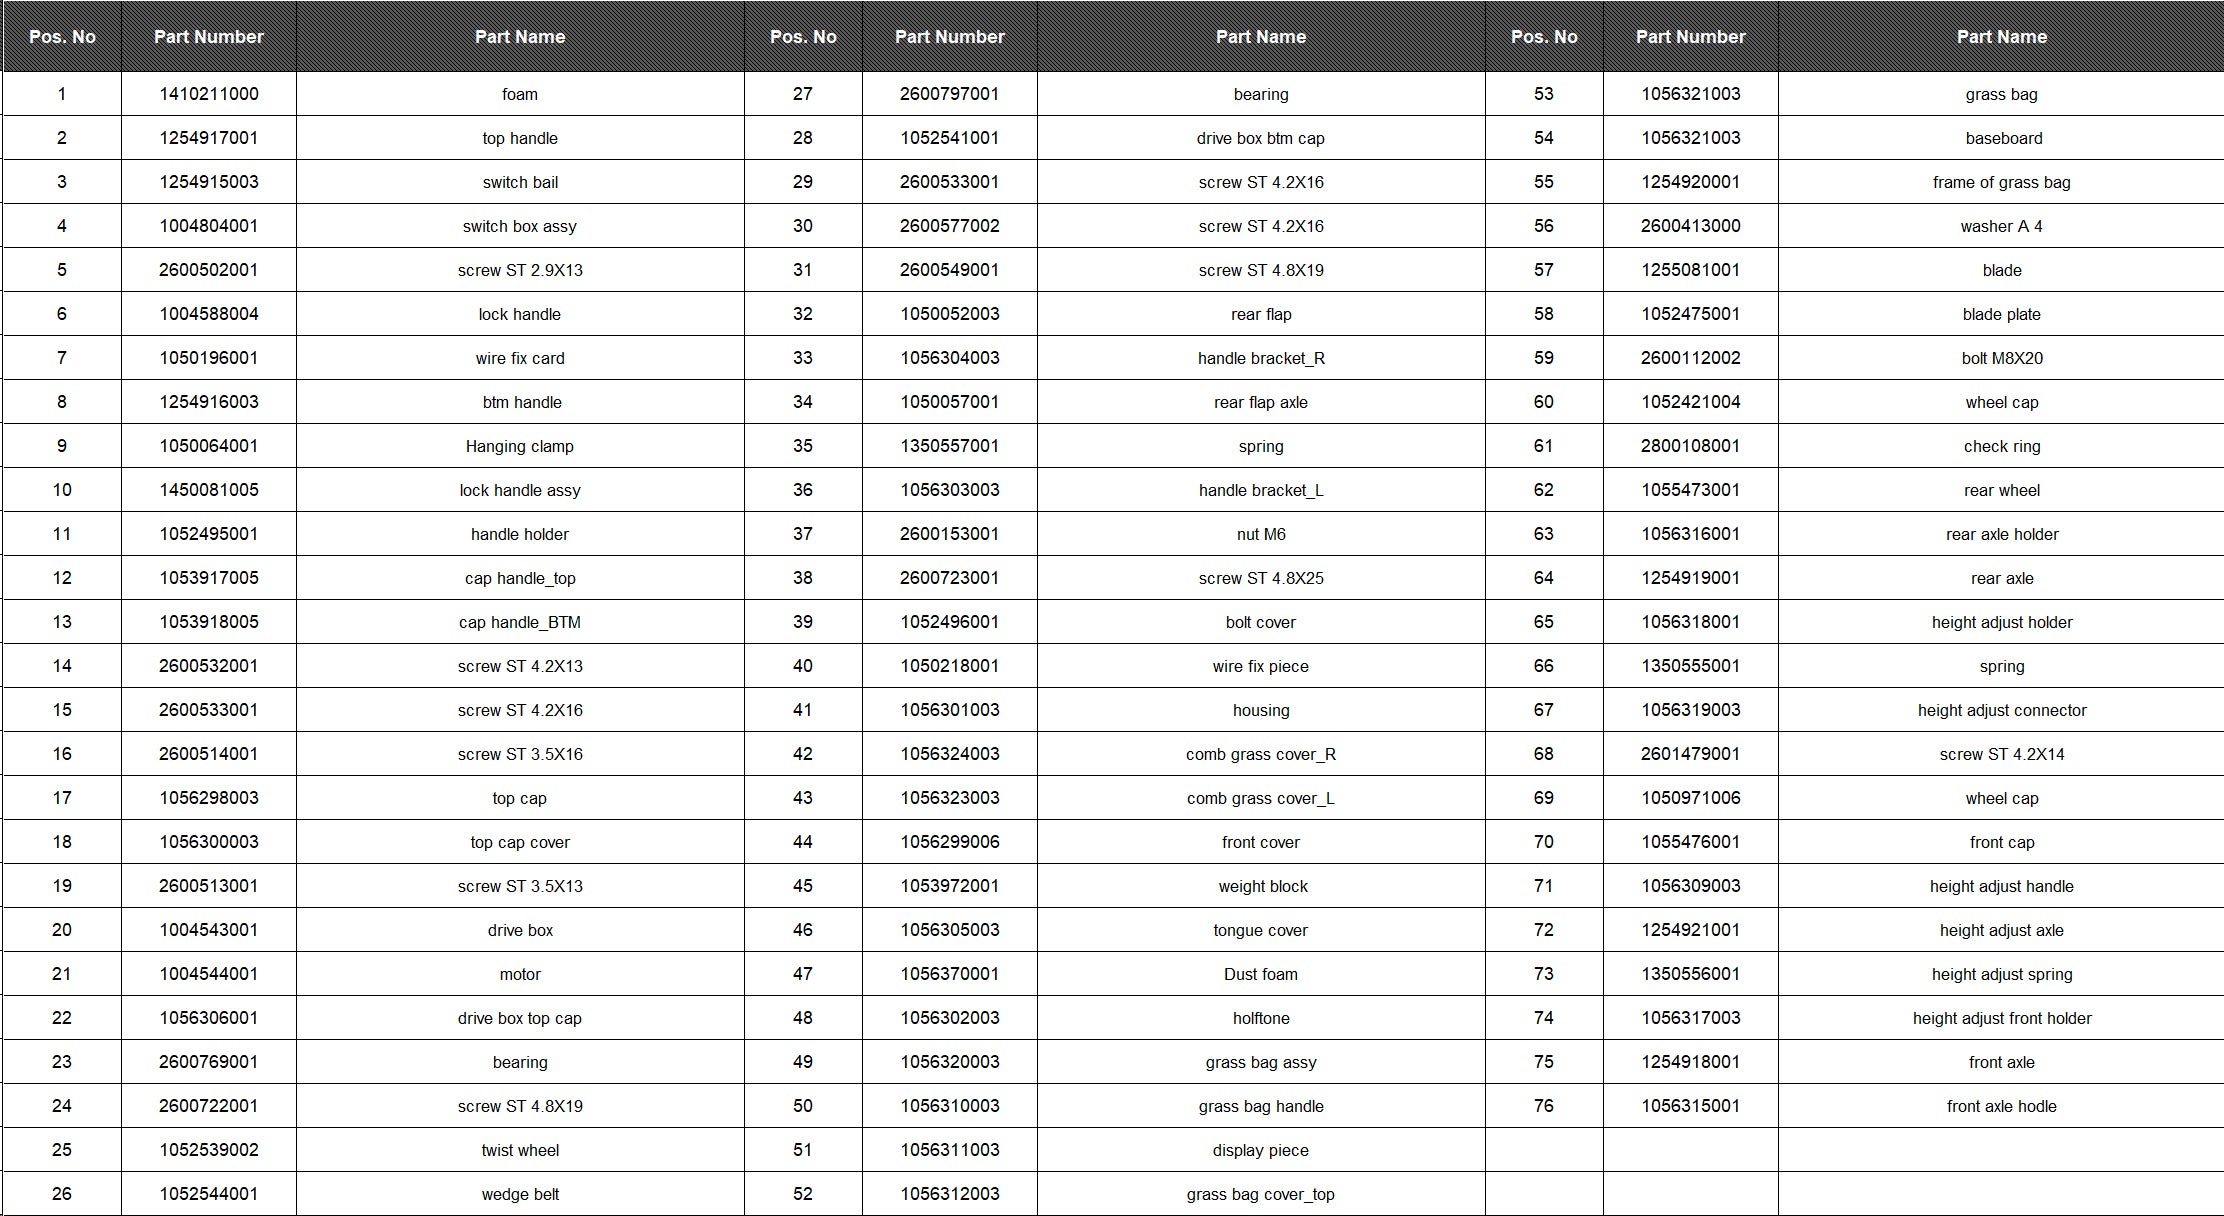2224x1216 pixels.
Task: Select part number 1410211000 cell
Action: [x=209, y=94]
